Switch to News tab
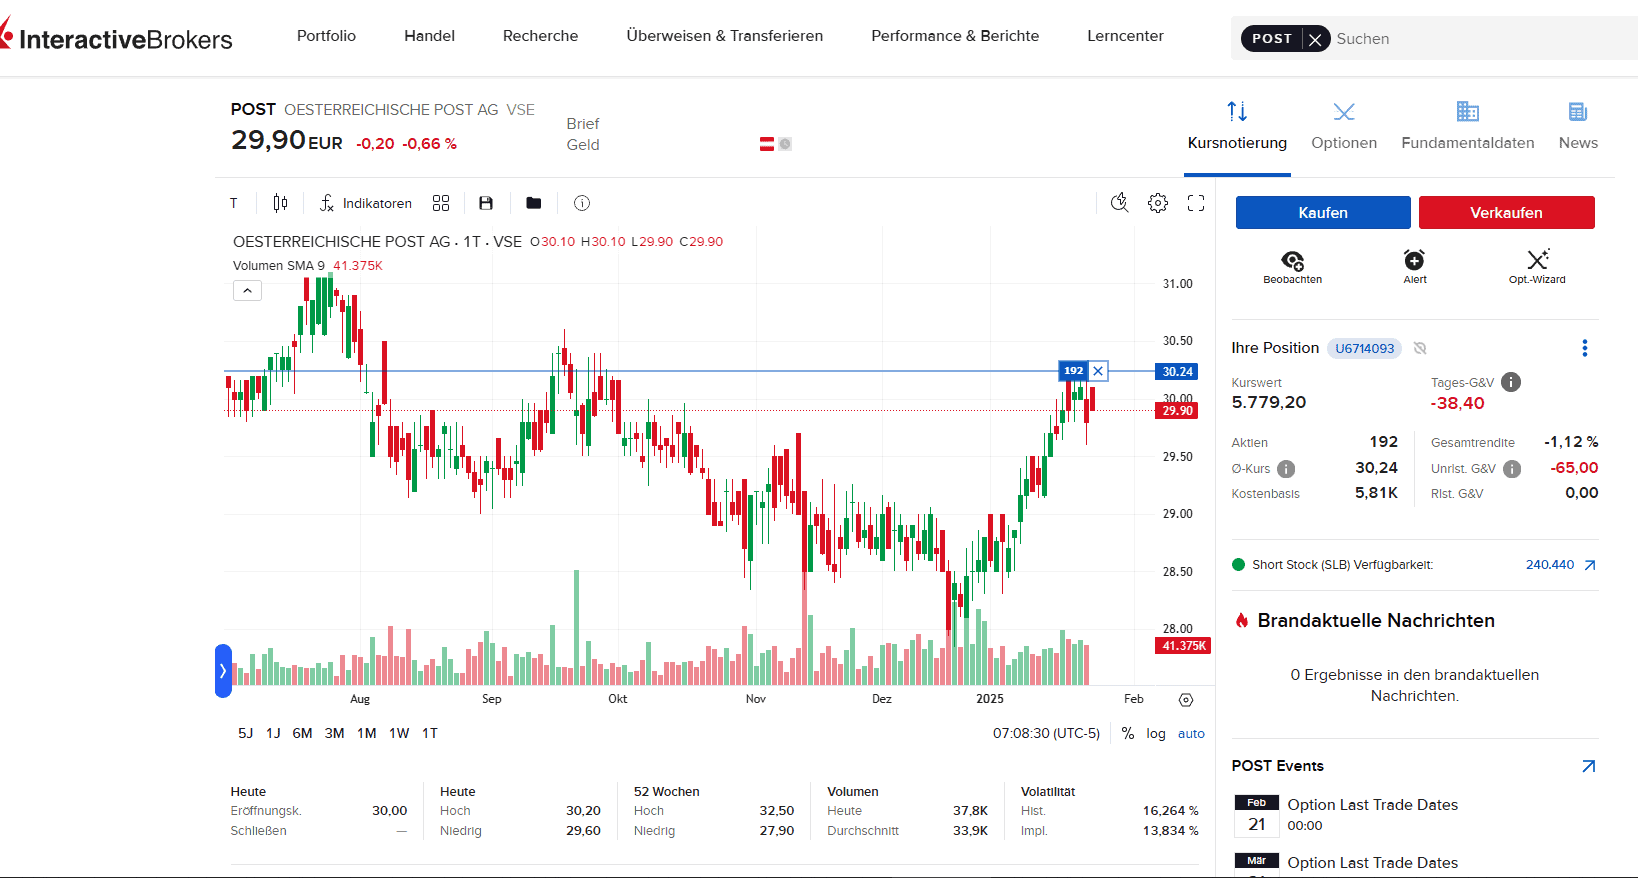 [x=1578, y=126]
